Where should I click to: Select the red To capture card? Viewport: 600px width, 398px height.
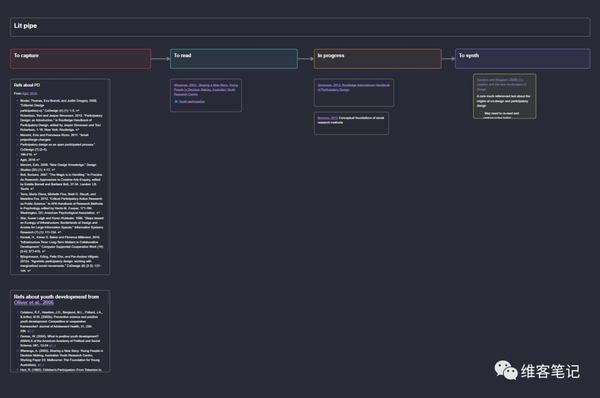coord(80,59)
